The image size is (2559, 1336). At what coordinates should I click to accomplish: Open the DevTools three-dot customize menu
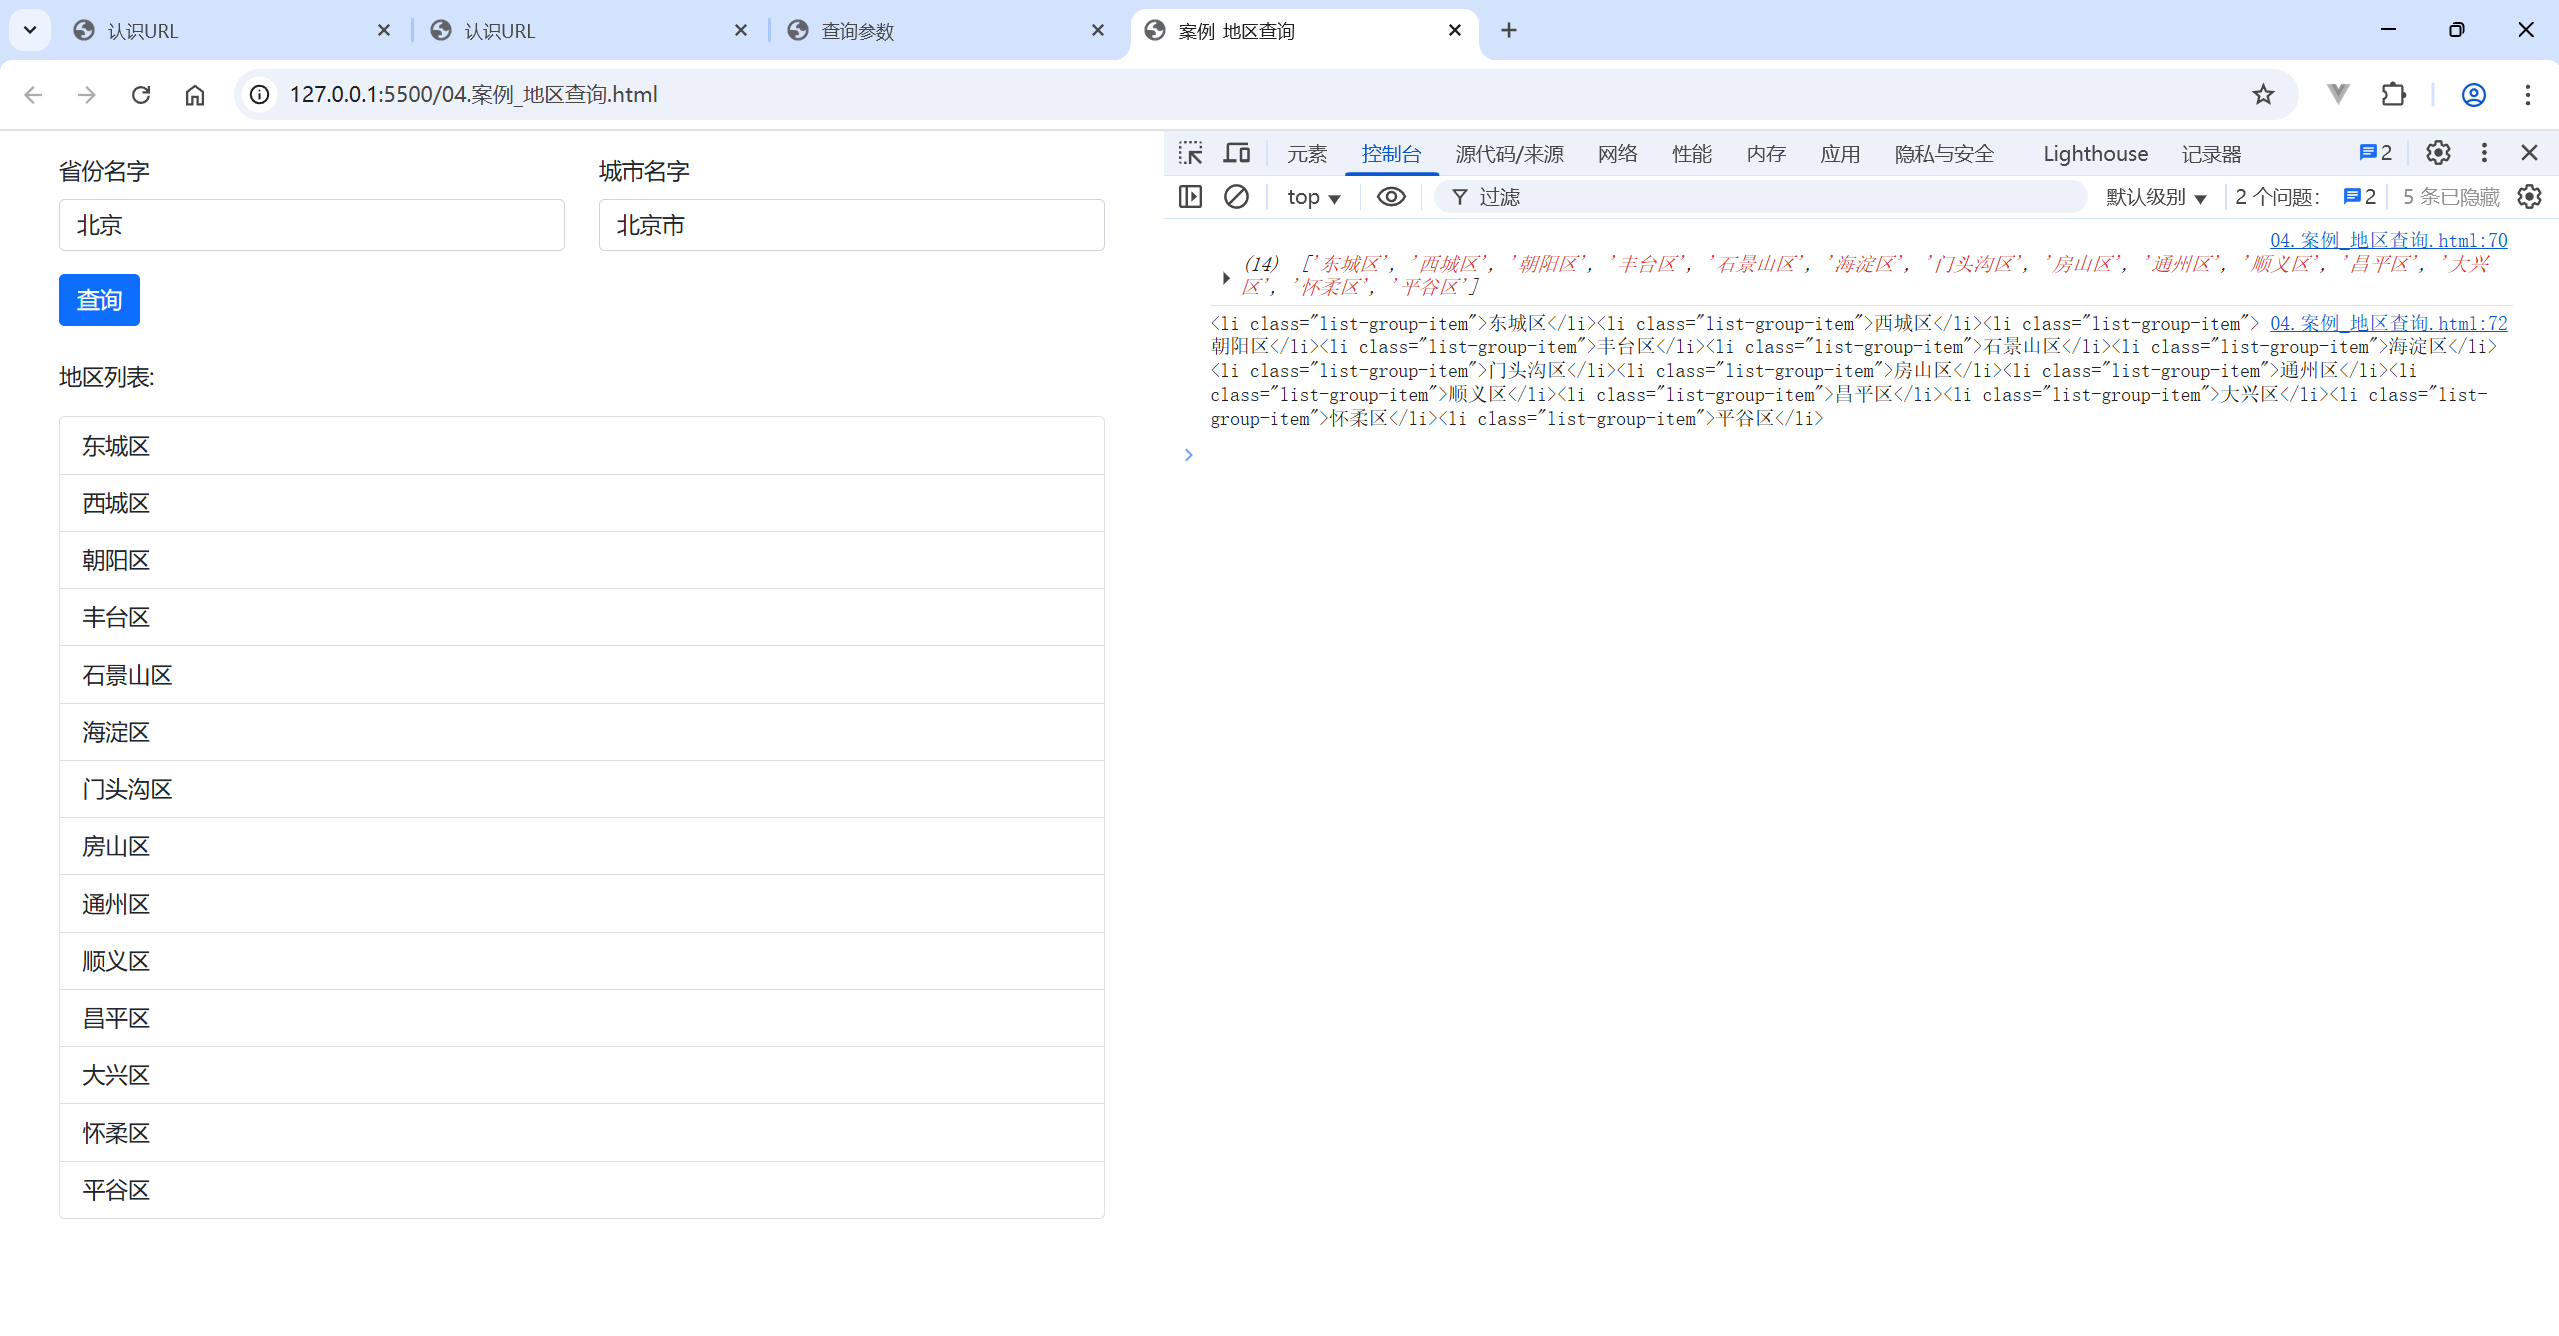[x=2484, y=153]
